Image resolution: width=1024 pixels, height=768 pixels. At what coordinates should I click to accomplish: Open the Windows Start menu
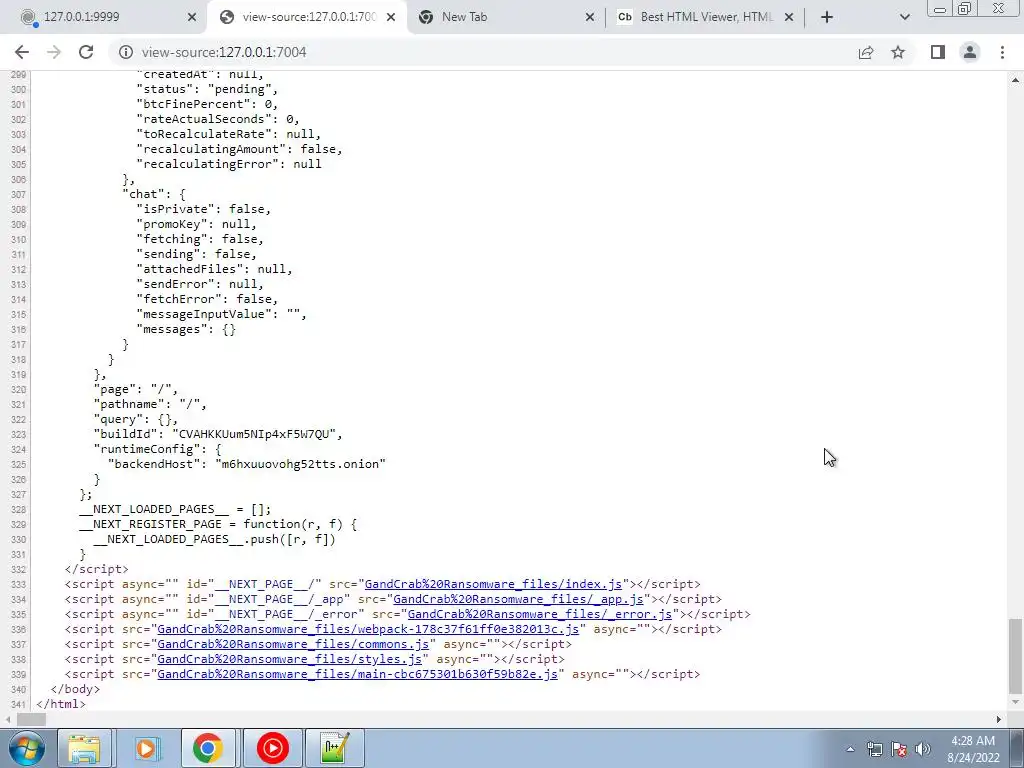pos(25,748)
